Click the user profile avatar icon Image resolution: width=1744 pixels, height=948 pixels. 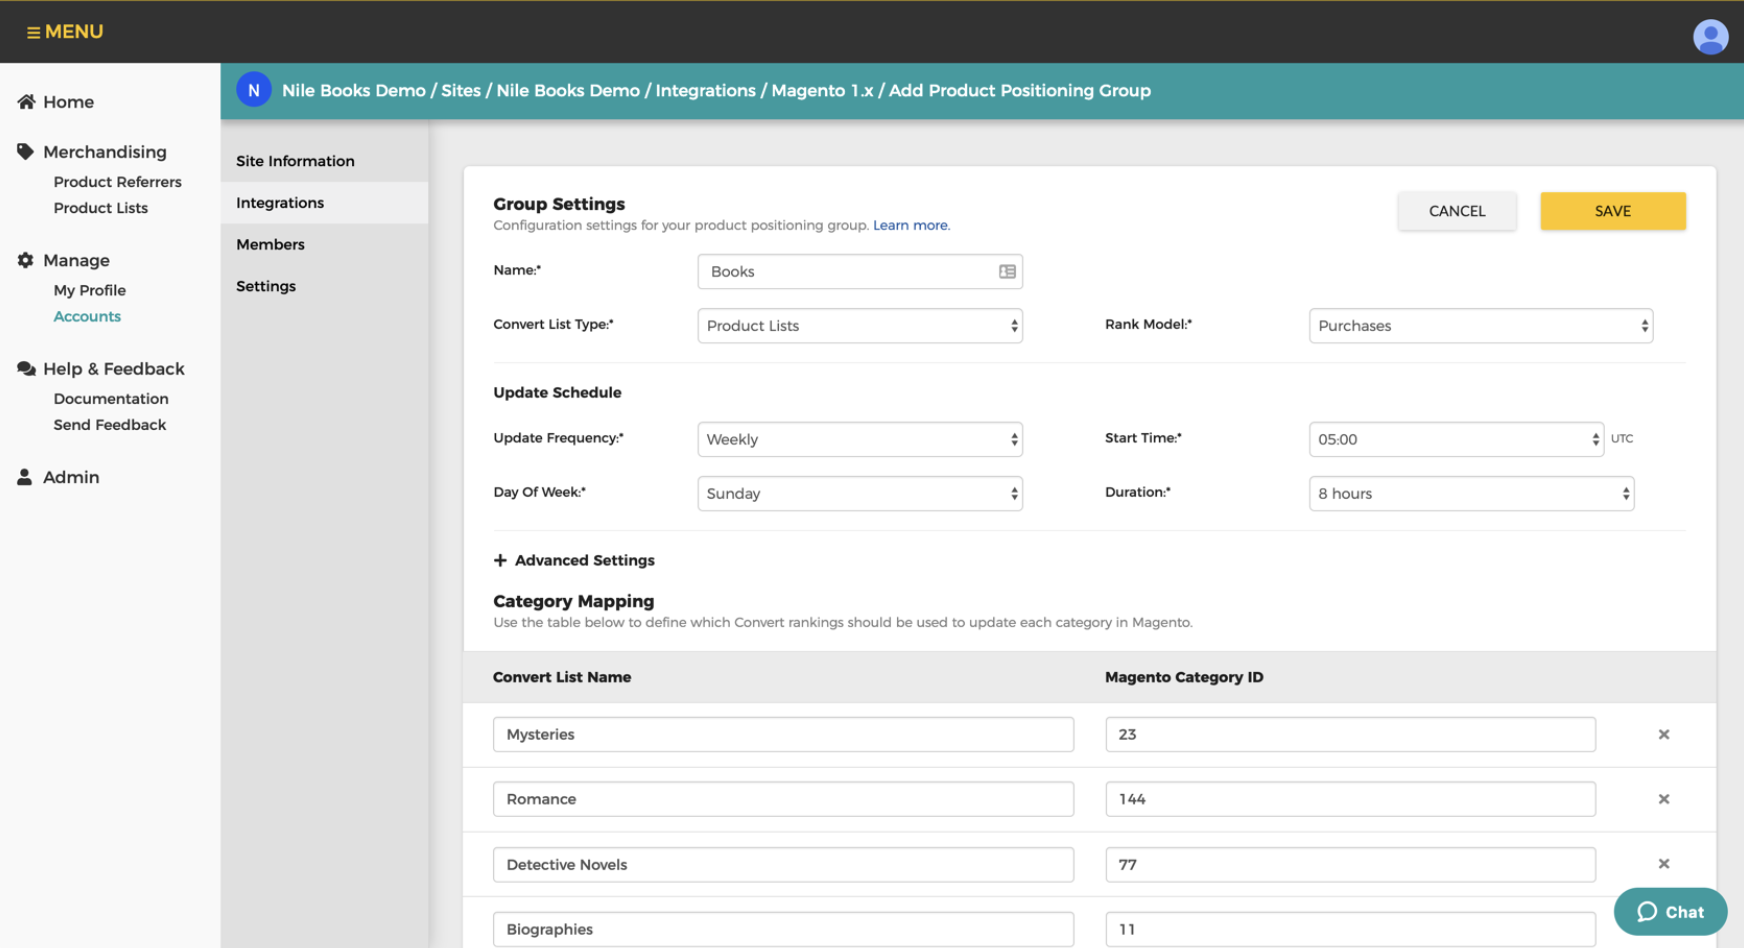pyautogui.click(x=1710, y=37)
